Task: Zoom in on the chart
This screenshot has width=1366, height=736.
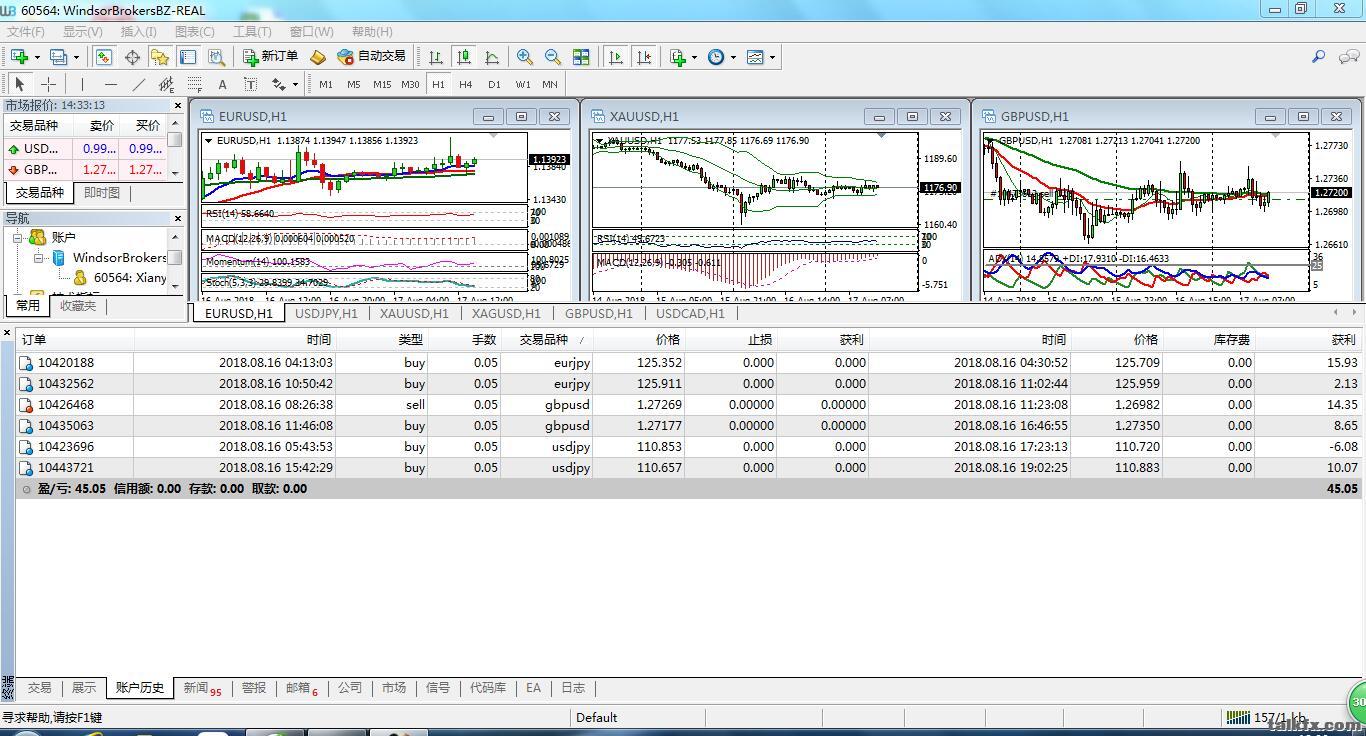Action: [524, 57]
